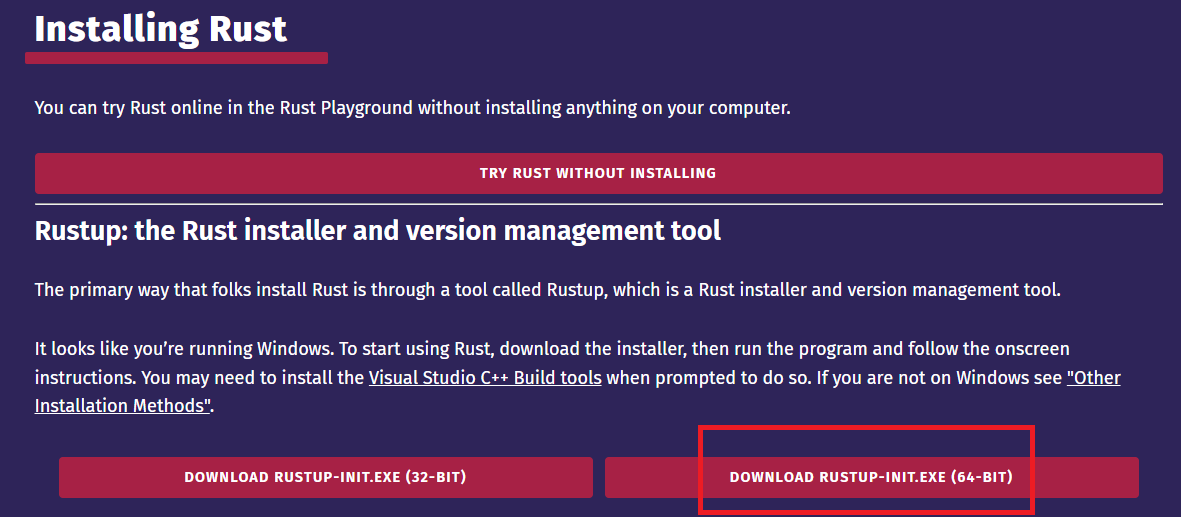Viewport: 1181px width, 517px height.
Task: Open Visual Studio C++ Build tools link
Action: pos(485,378)
